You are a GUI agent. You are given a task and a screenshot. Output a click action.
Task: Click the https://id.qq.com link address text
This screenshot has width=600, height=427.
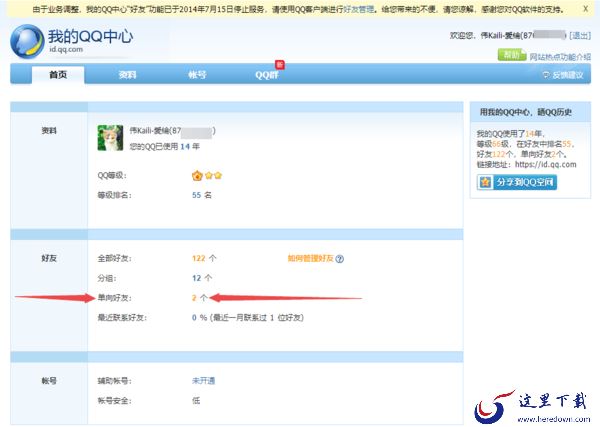[546, 165]
